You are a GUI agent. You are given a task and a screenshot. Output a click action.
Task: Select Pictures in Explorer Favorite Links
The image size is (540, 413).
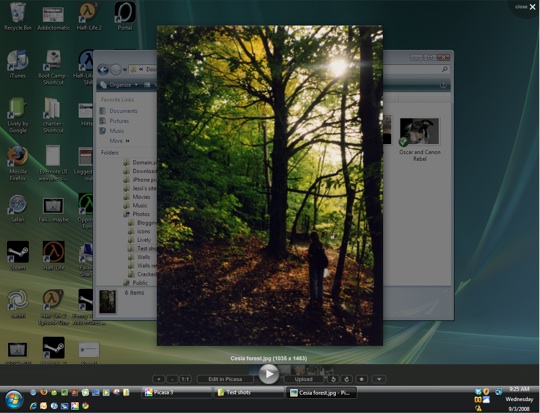click(x=114, y=121)
